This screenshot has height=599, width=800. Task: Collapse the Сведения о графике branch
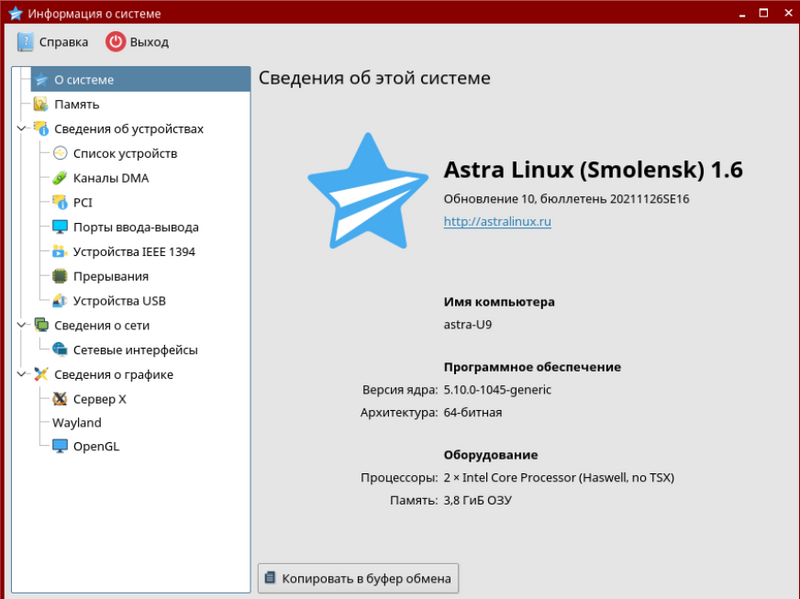click(22, 375)
